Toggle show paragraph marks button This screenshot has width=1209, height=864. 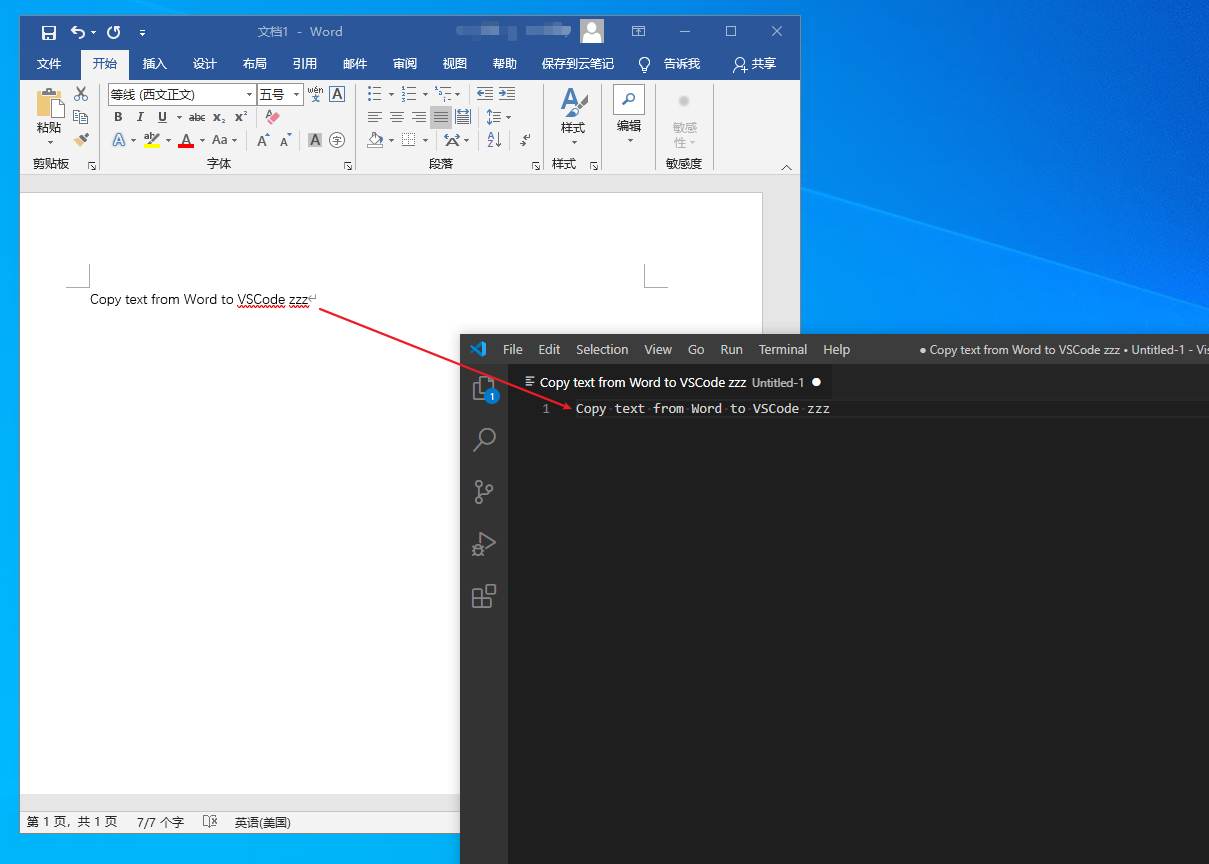point(525,141)
